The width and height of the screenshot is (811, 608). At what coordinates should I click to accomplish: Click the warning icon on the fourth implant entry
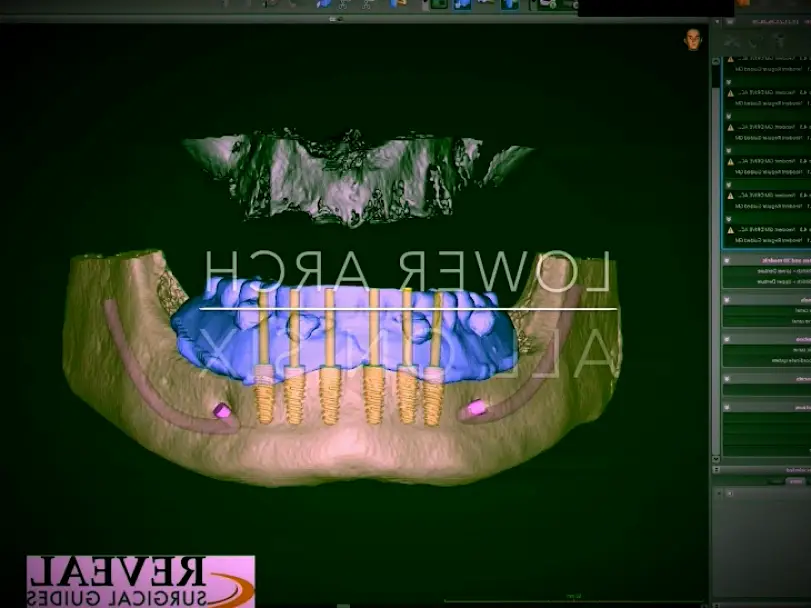[730, 162]
